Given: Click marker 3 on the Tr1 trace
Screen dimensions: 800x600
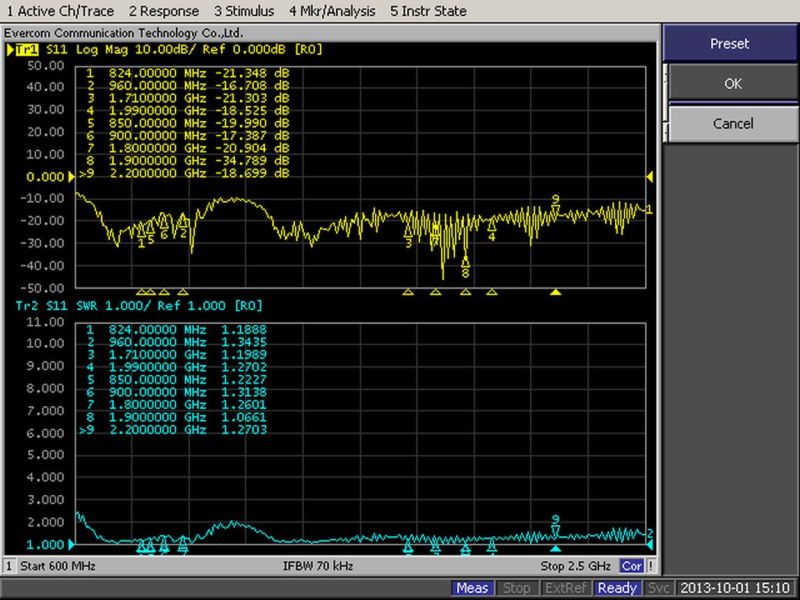Looking at the screenshot, I should 408,237.
